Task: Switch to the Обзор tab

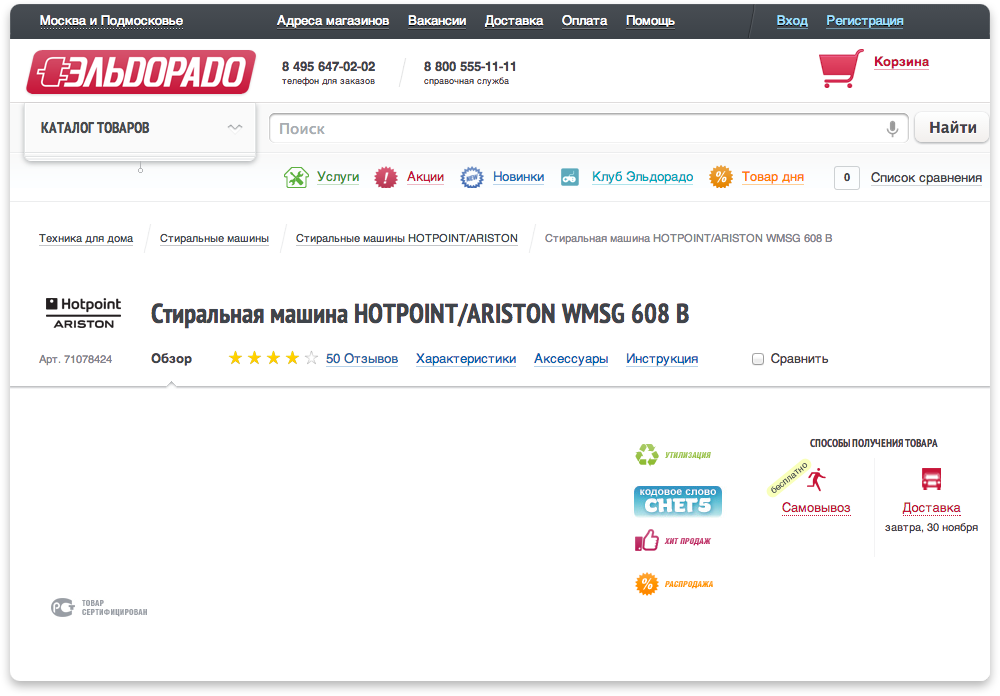Action: point(171,359)
